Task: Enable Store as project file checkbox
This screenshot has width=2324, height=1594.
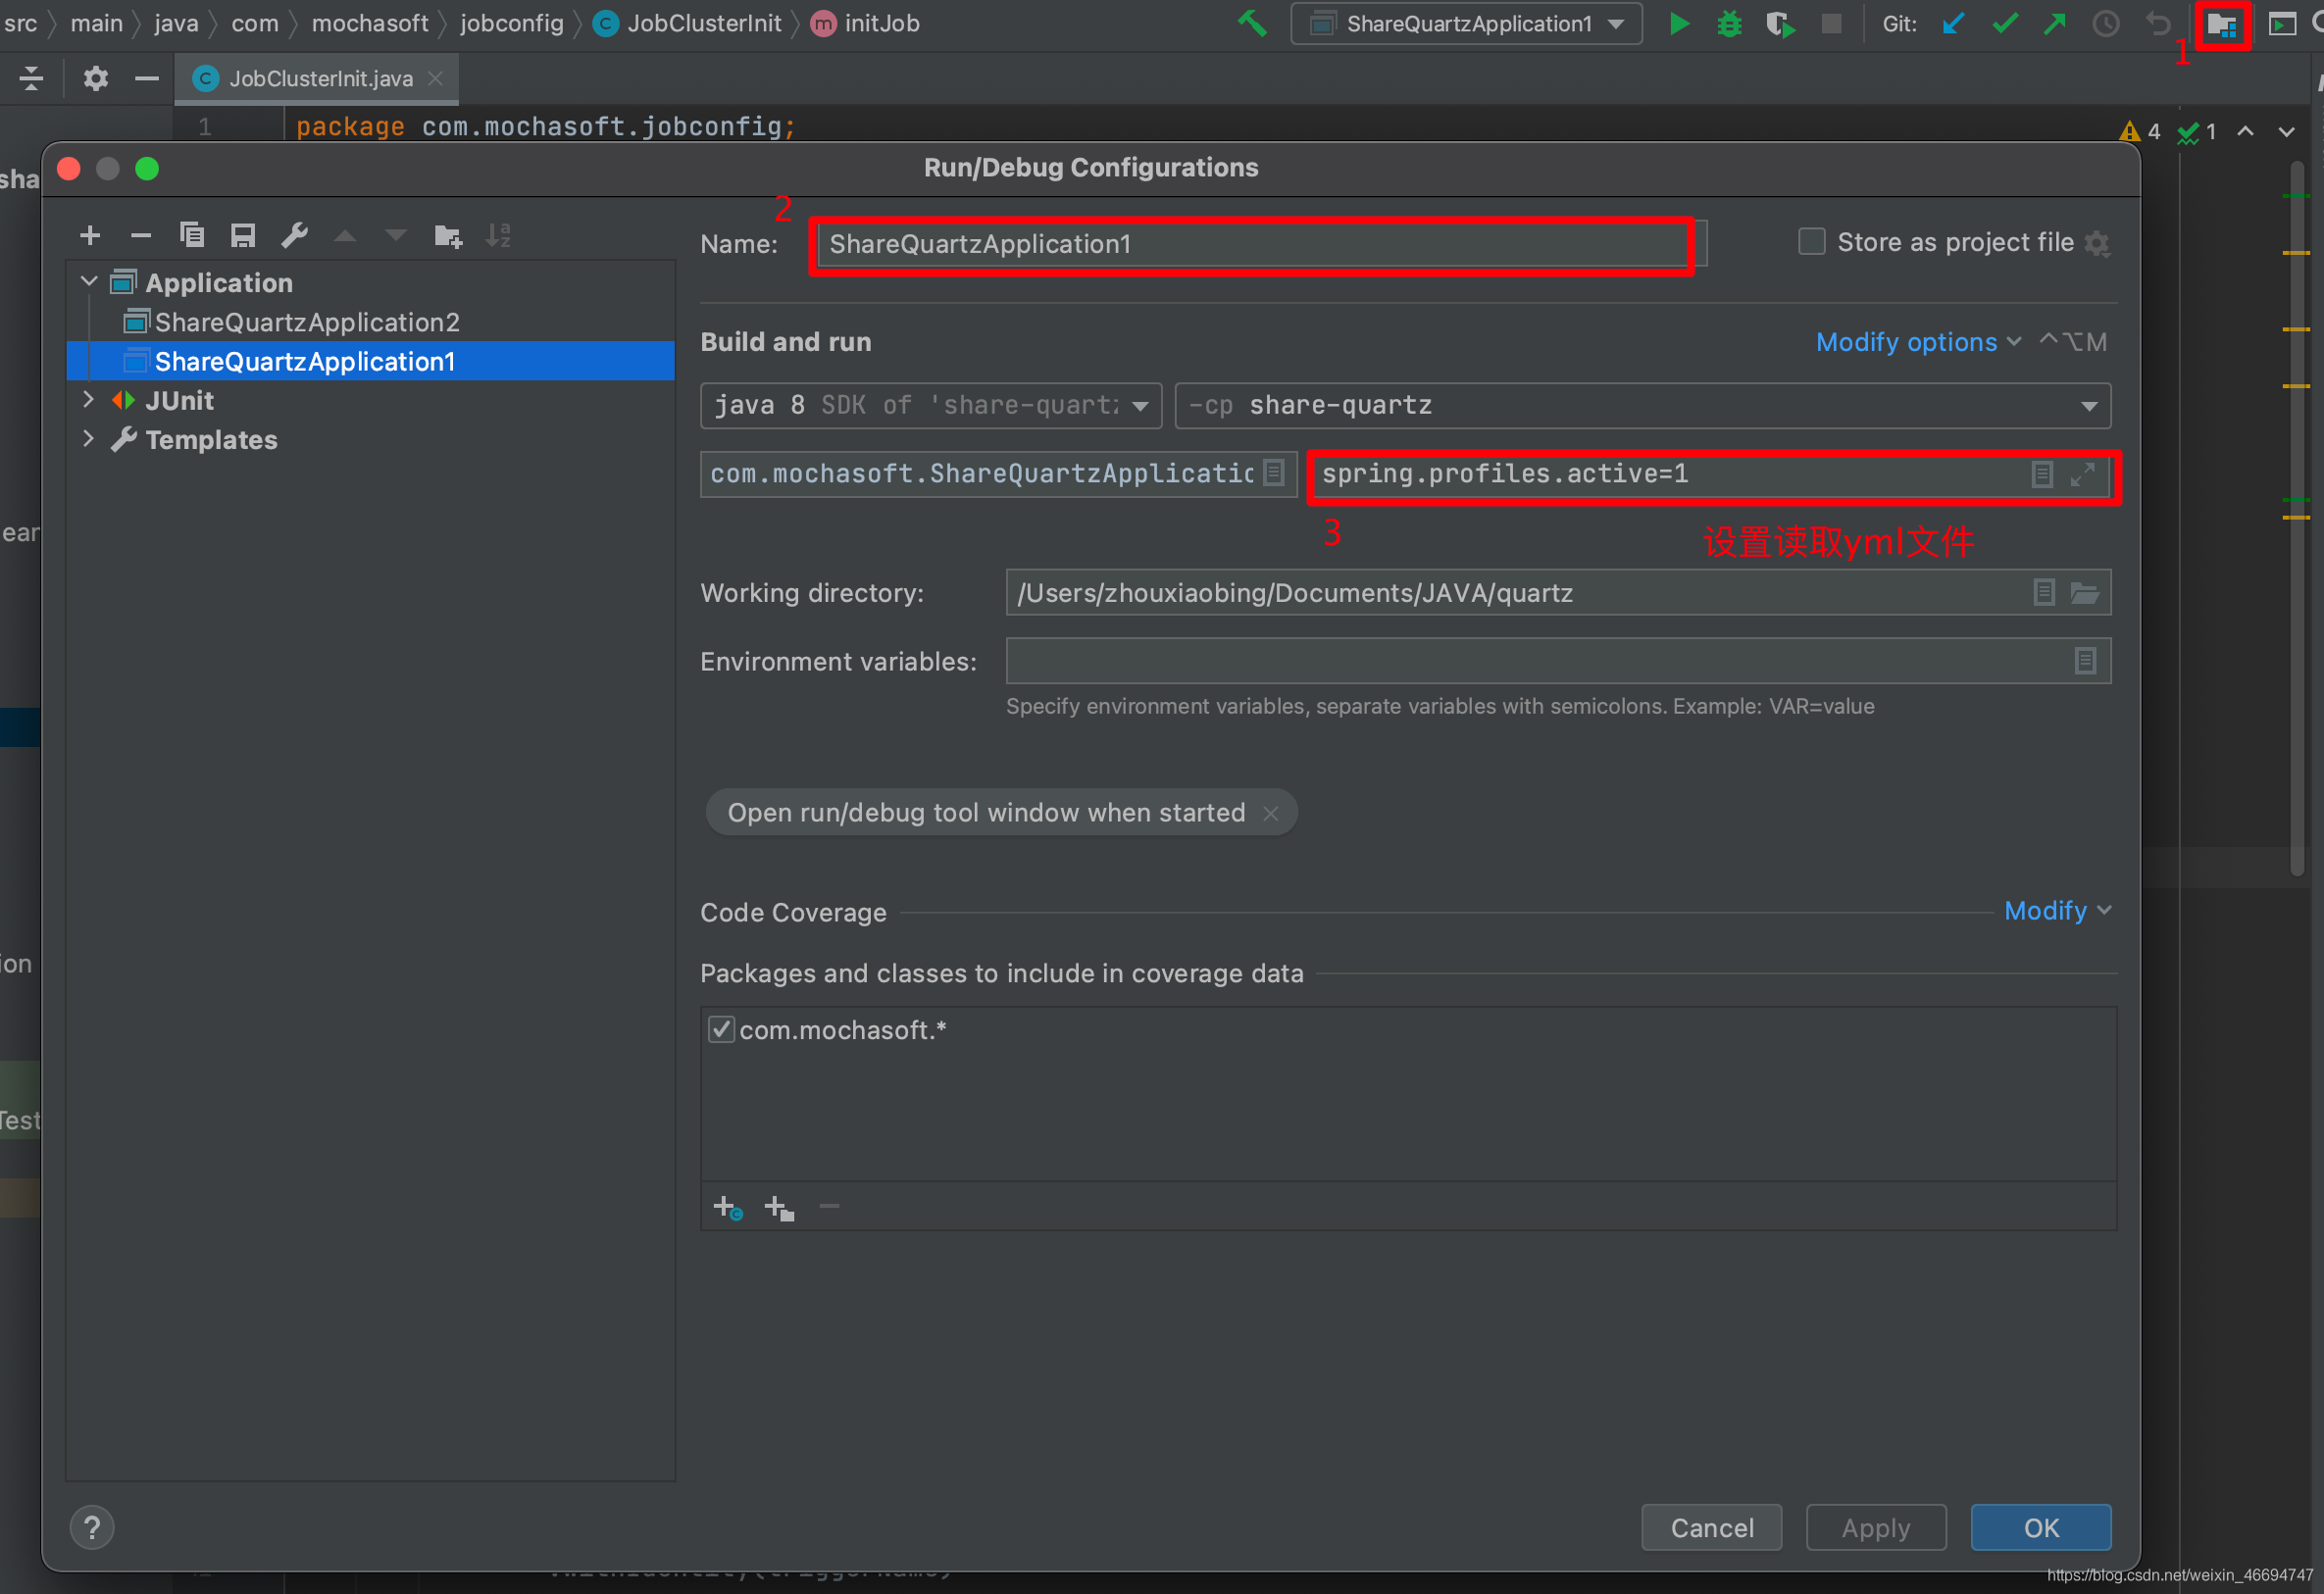Action: pyautogui.click(x=1811, y=242)
